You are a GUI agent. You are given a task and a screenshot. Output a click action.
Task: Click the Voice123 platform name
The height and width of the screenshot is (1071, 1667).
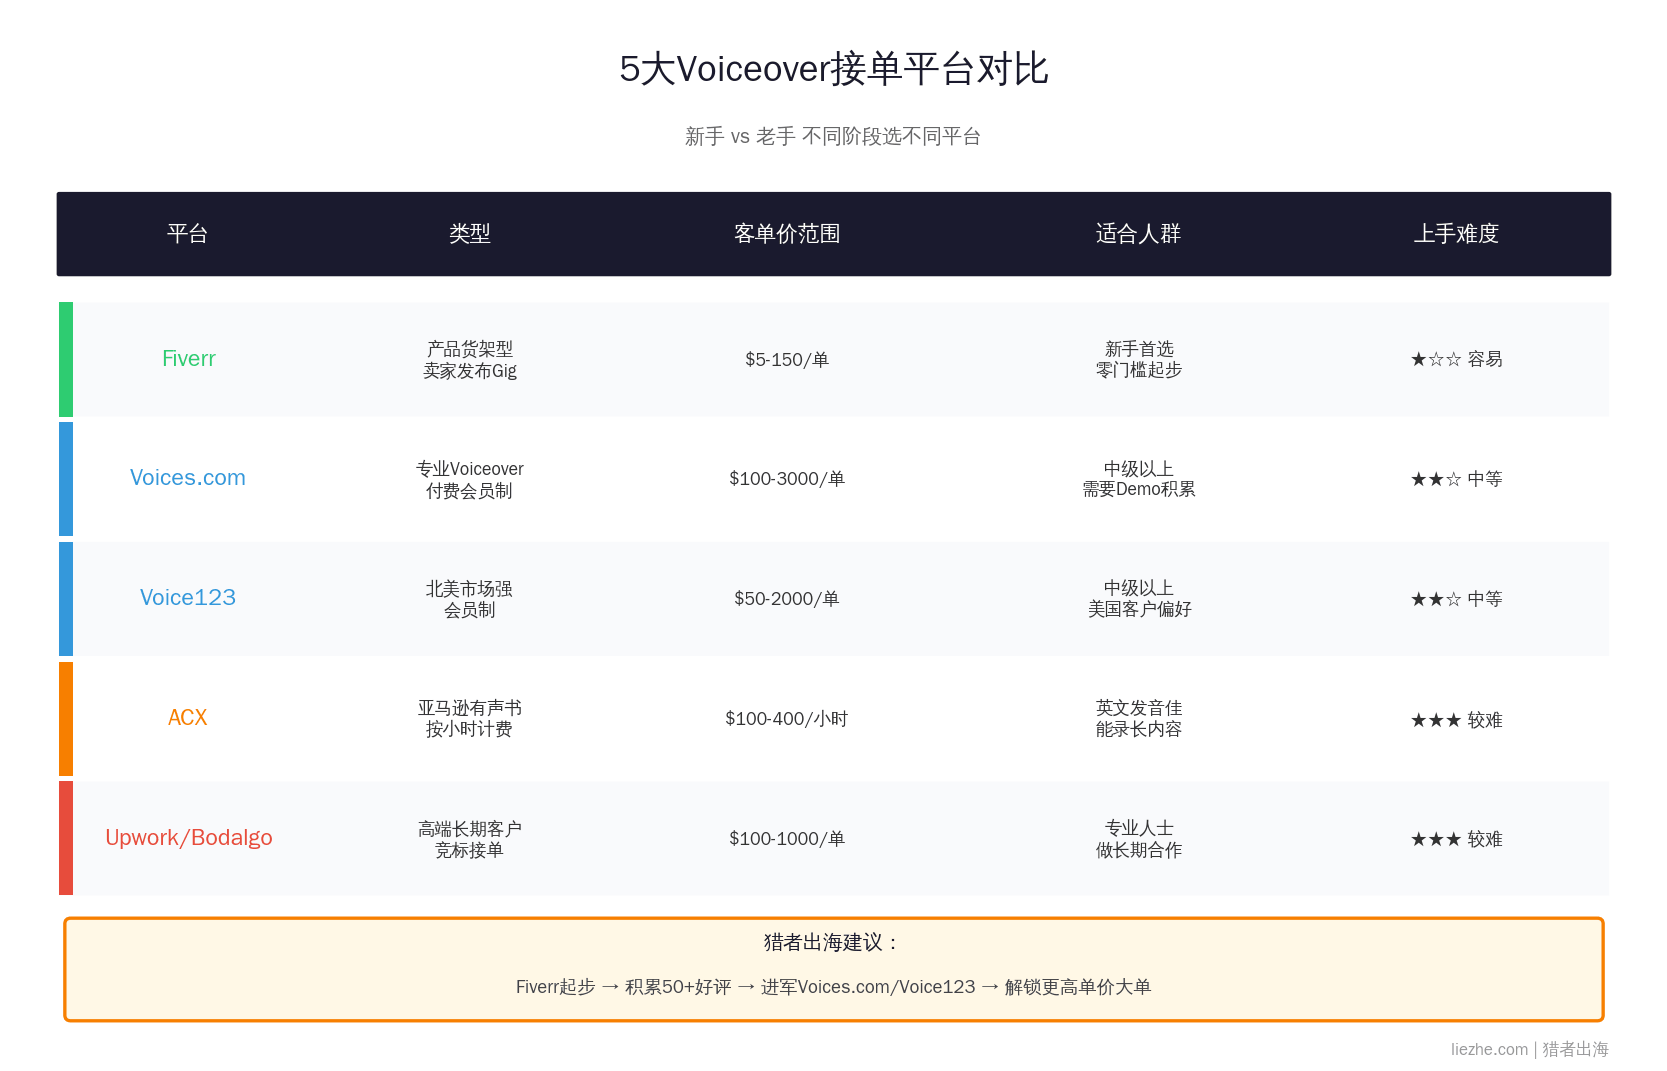tap(188, 598)
